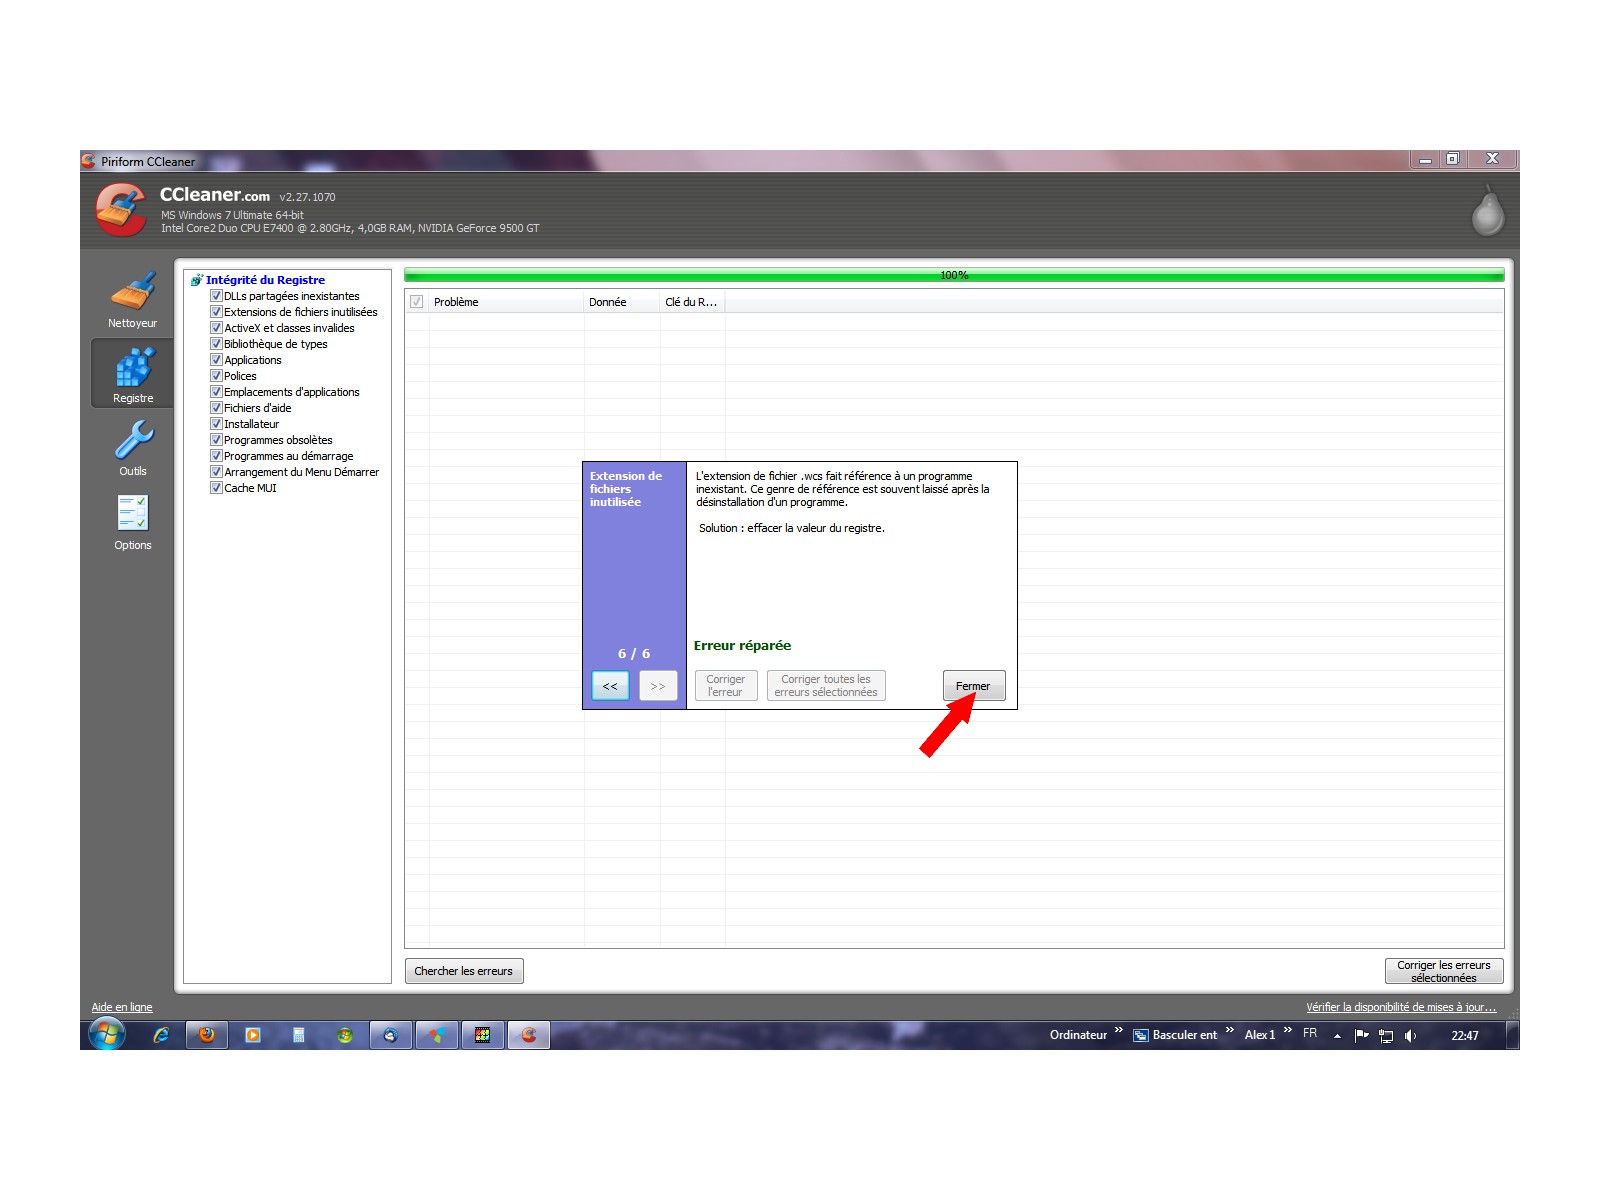Click the 100% green progress bar
Viewport: 1600px width, 1200px height.
click(x=953, y=275)
